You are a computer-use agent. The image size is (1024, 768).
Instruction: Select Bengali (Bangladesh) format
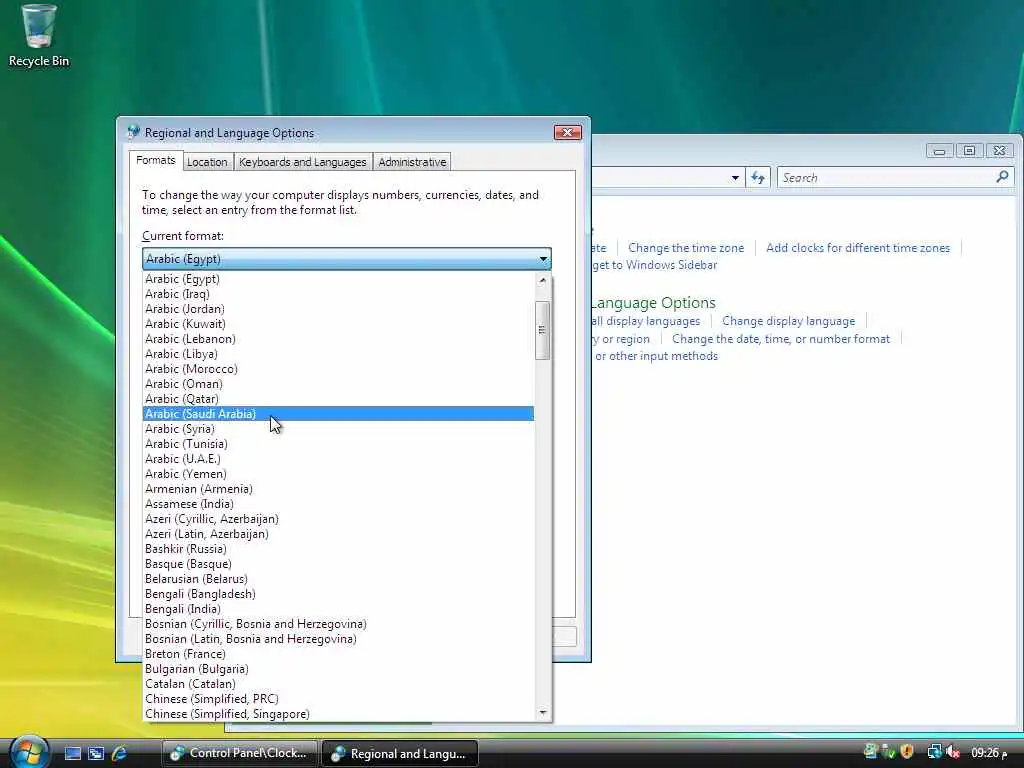[x=338, y=594]
